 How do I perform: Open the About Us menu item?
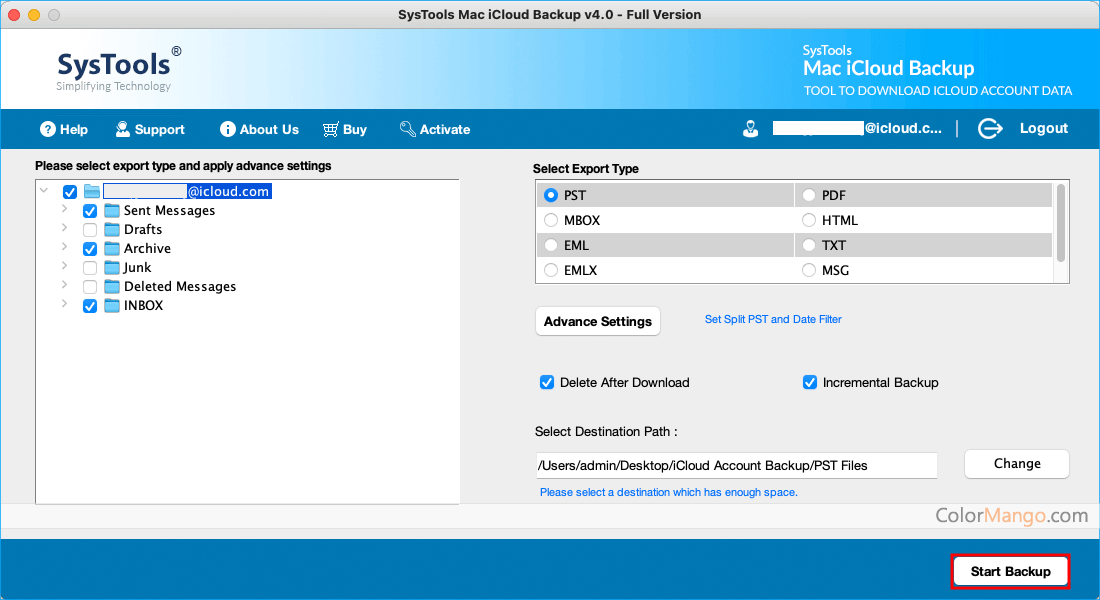[x=259, y=129]
